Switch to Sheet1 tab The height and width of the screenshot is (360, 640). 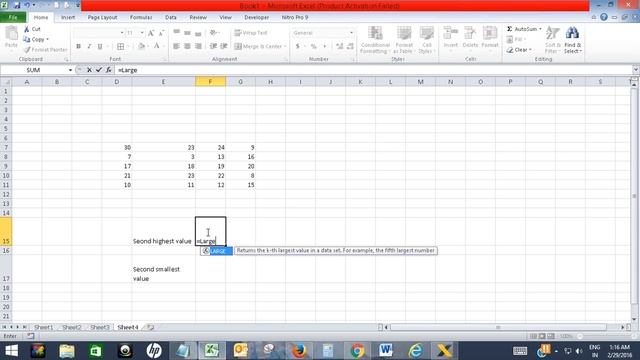pyautogui.click(x=43, y=327)
